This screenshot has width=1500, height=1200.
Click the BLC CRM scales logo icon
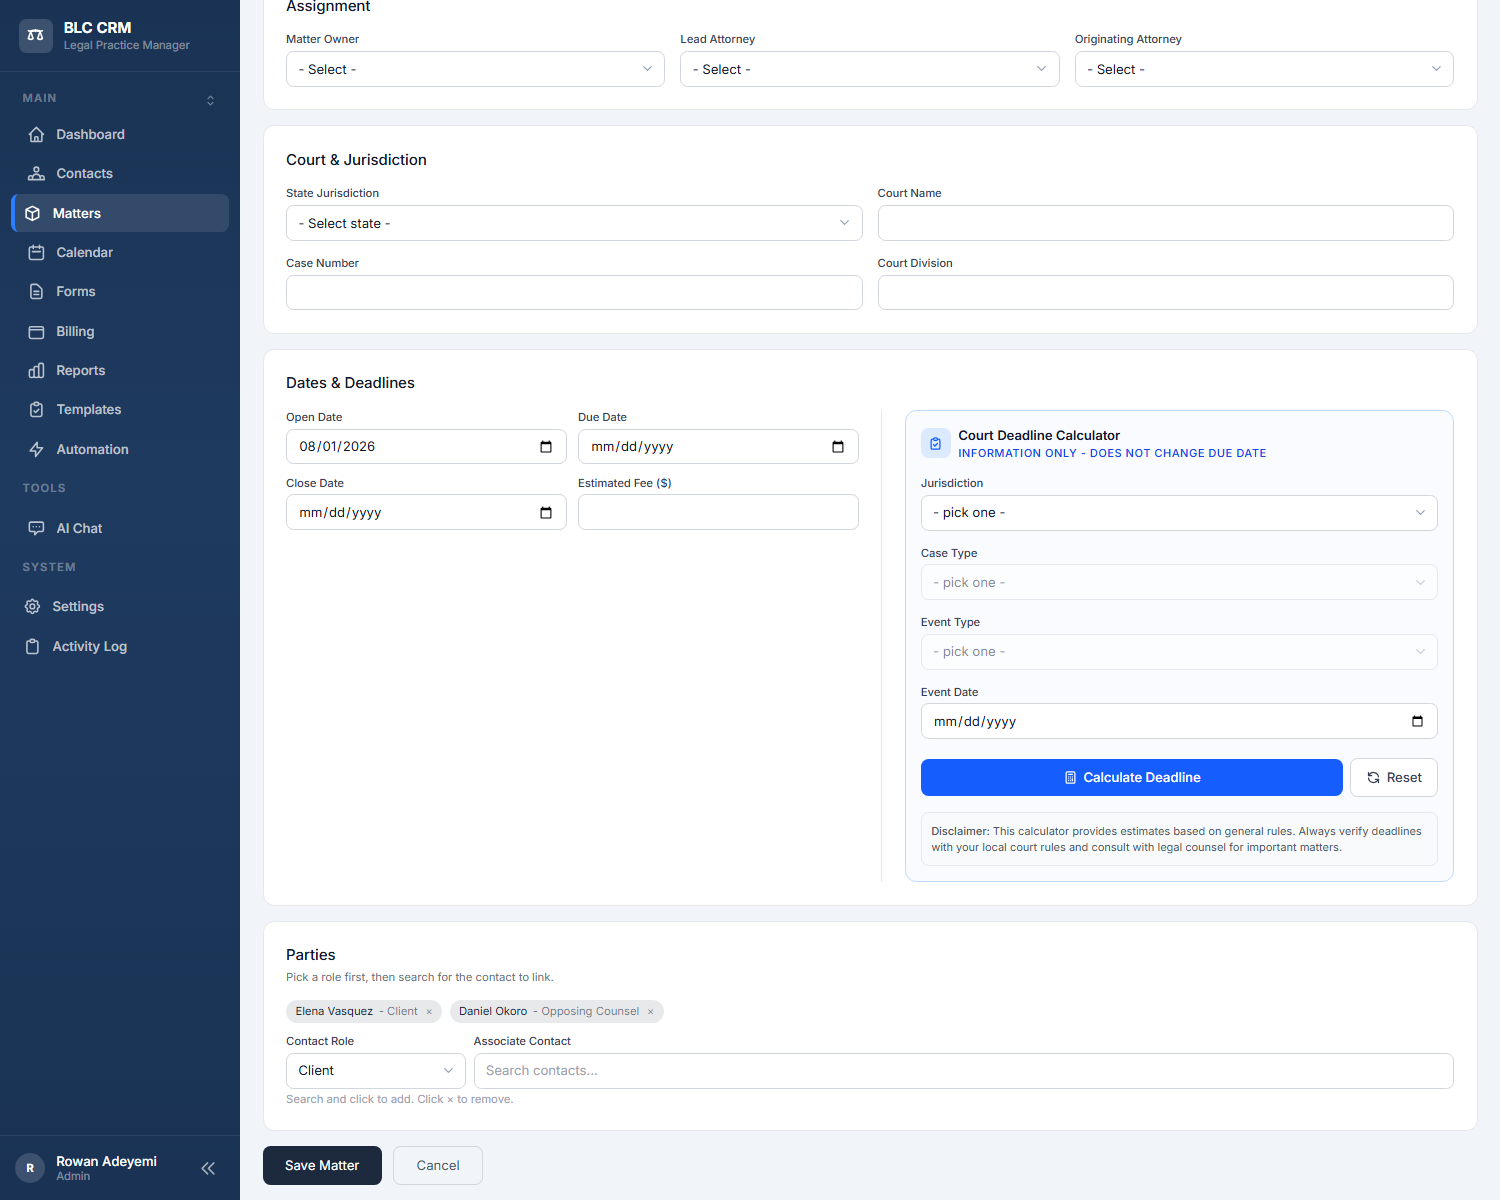[x=36, y=35]
